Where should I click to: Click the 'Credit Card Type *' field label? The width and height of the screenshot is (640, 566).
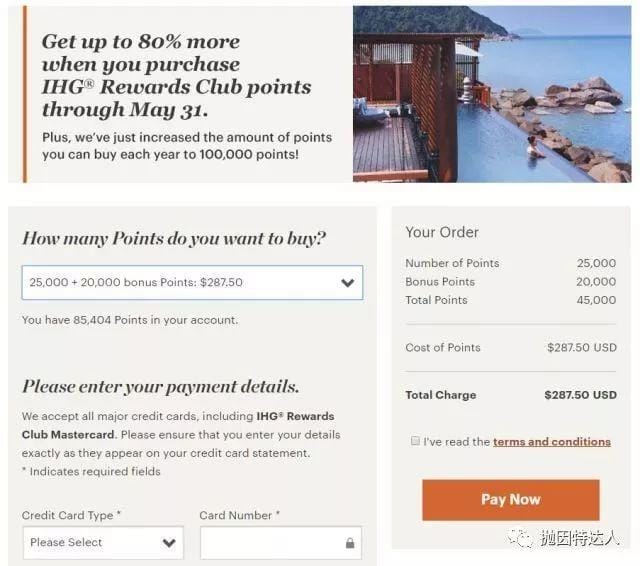pyautogui.click(x=72, y=515)
